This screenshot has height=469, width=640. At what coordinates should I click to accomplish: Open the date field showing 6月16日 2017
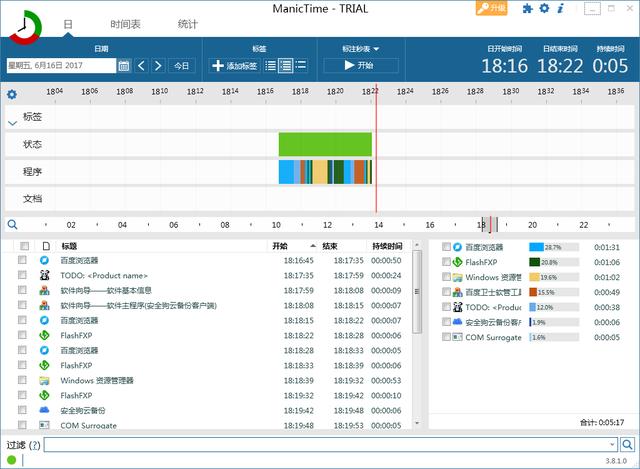pos(61,66)
